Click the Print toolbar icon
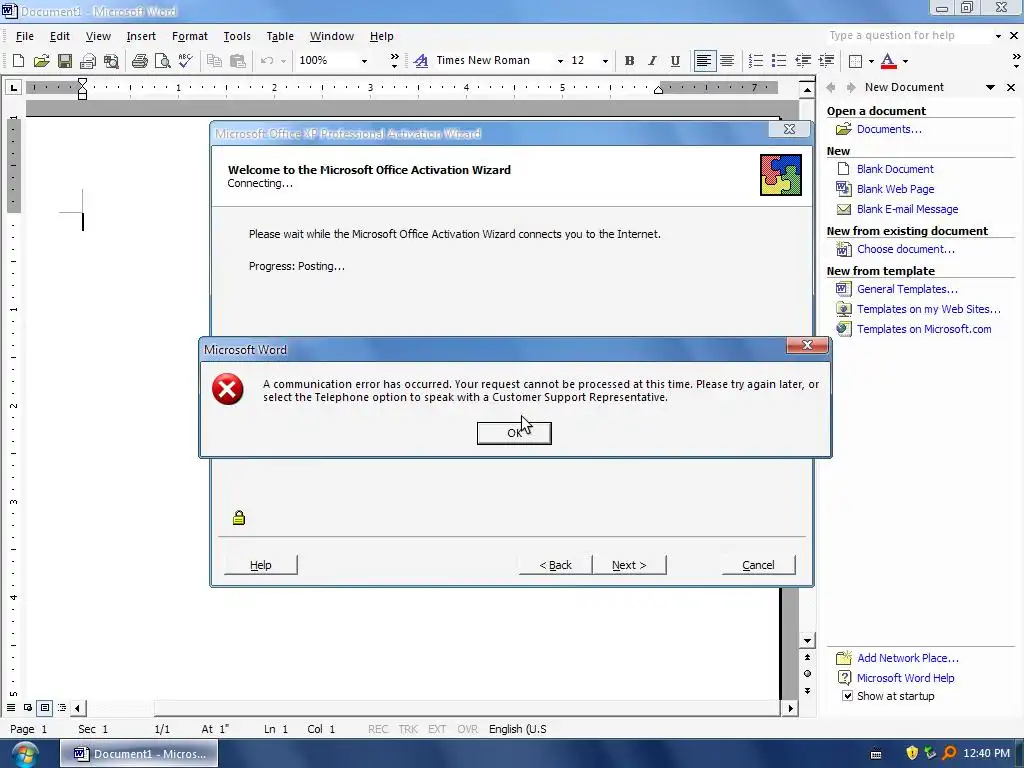 [x=140, y=61]
